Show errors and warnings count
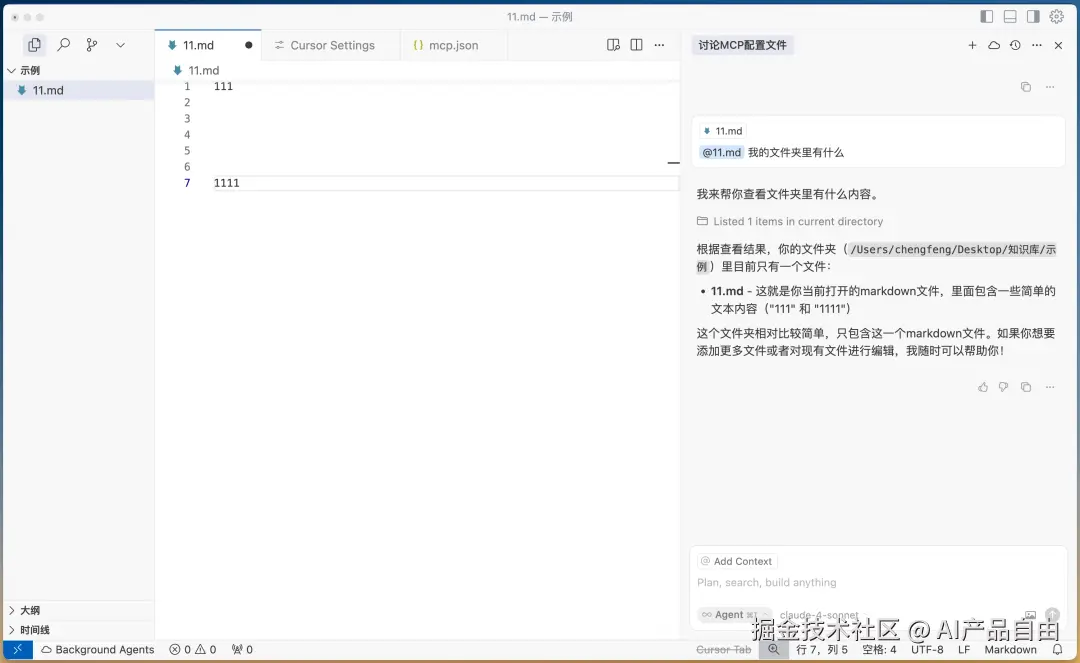The height and width of the screenshot is (663, 1080). [193, 649]
